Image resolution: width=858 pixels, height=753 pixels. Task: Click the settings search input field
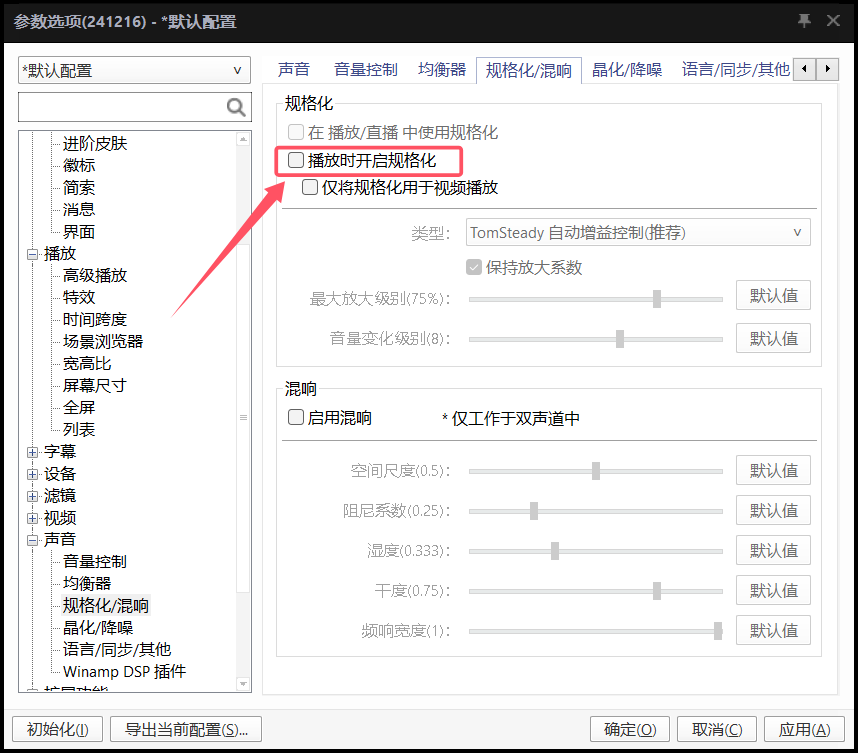click(x=120, y=108)
